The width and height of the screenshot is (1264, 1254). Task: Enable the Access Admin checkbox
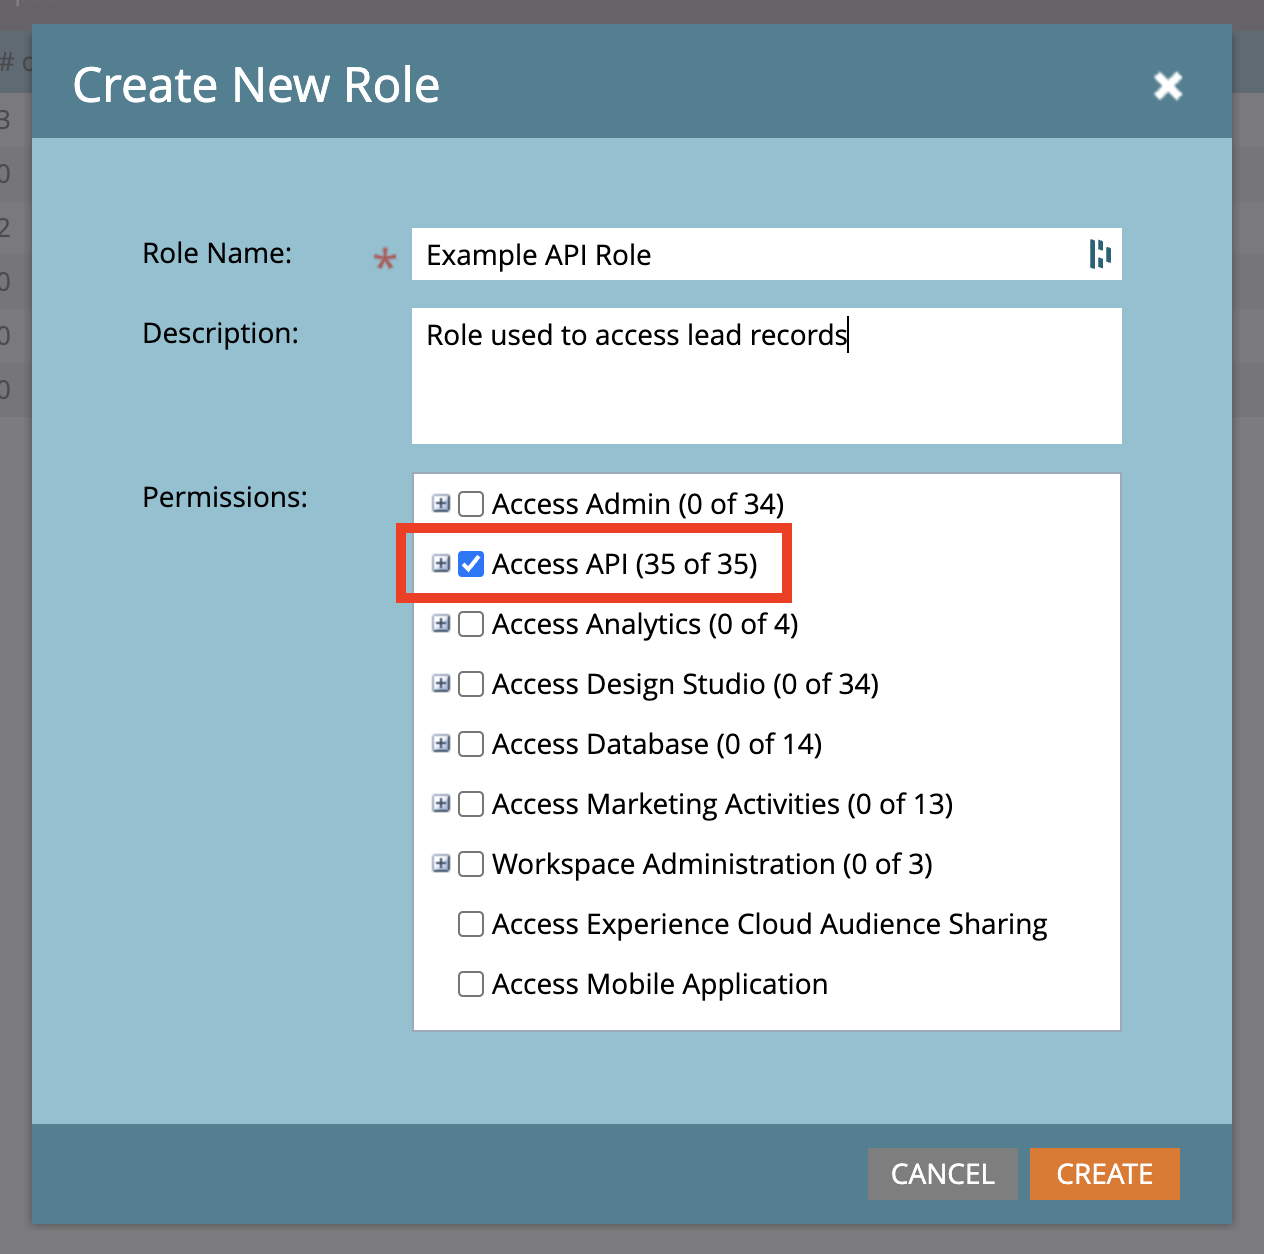pyautogui.click(x=471, y=504)
